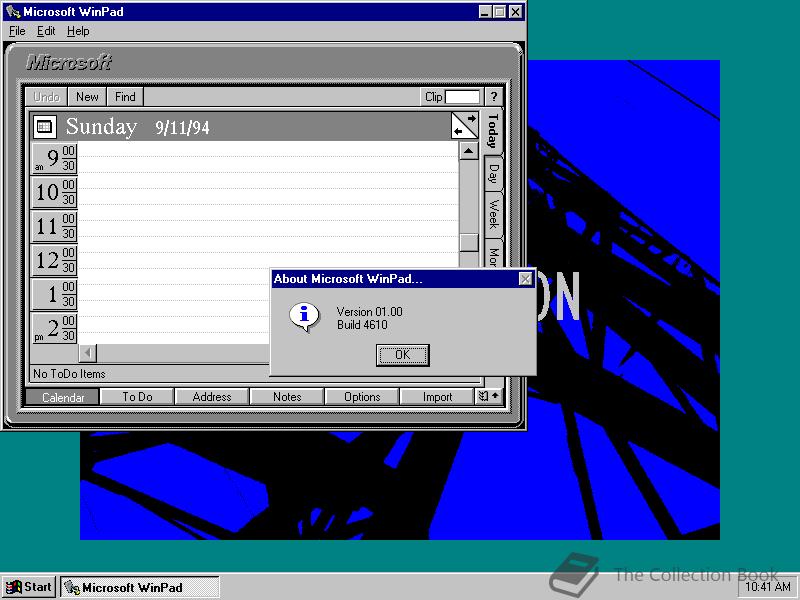Click the scroll up arrow of schedule
Image resolution: width=800 pixels, height=600 pixels.
[x=468, y=151]
